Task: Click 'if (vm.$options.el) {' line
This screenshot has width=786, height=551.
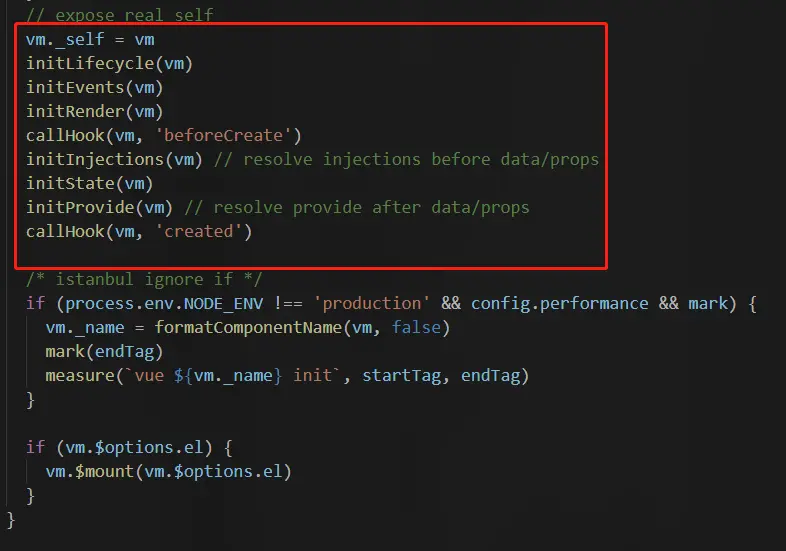Action: click(129, 447)
